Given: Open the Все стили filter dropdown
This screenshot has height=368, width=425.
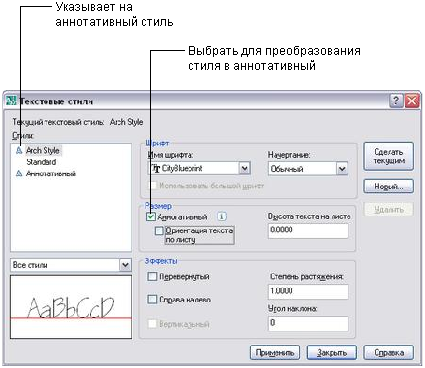Looking at the screenshot, I should click(x=125, y=265).
